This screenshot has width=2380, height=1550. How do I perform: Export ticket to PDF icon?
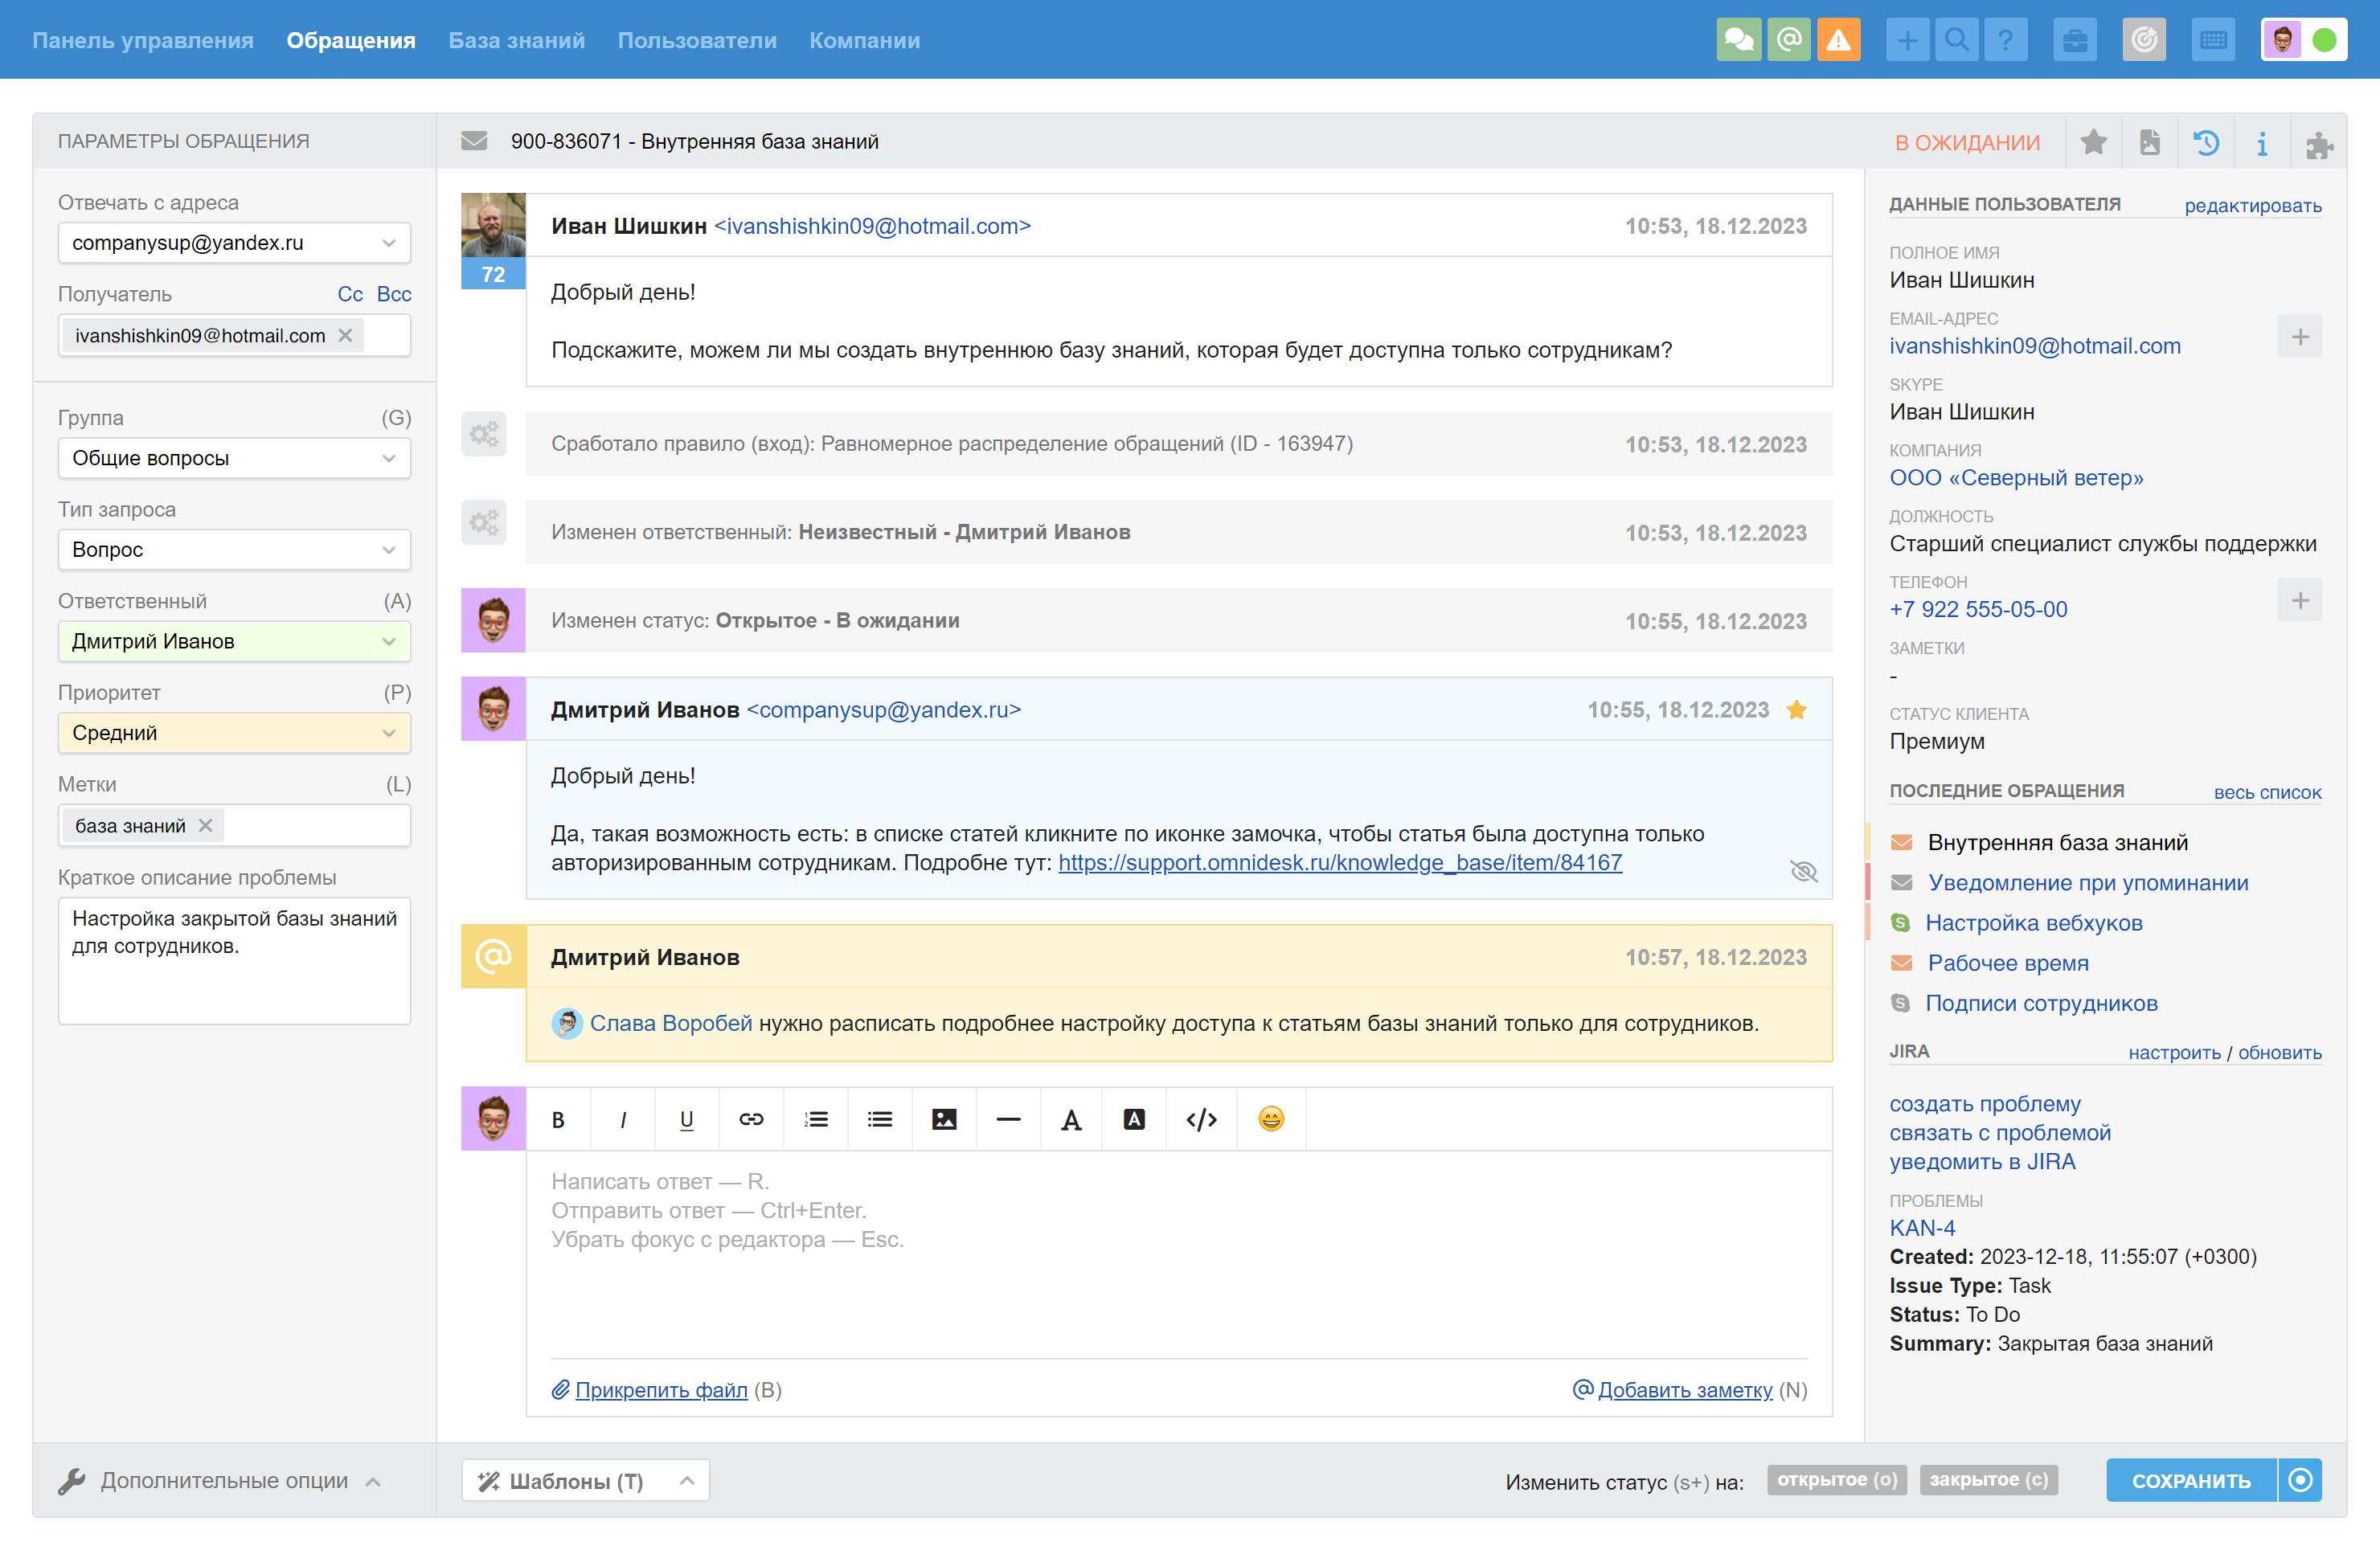coord(2150,142)
